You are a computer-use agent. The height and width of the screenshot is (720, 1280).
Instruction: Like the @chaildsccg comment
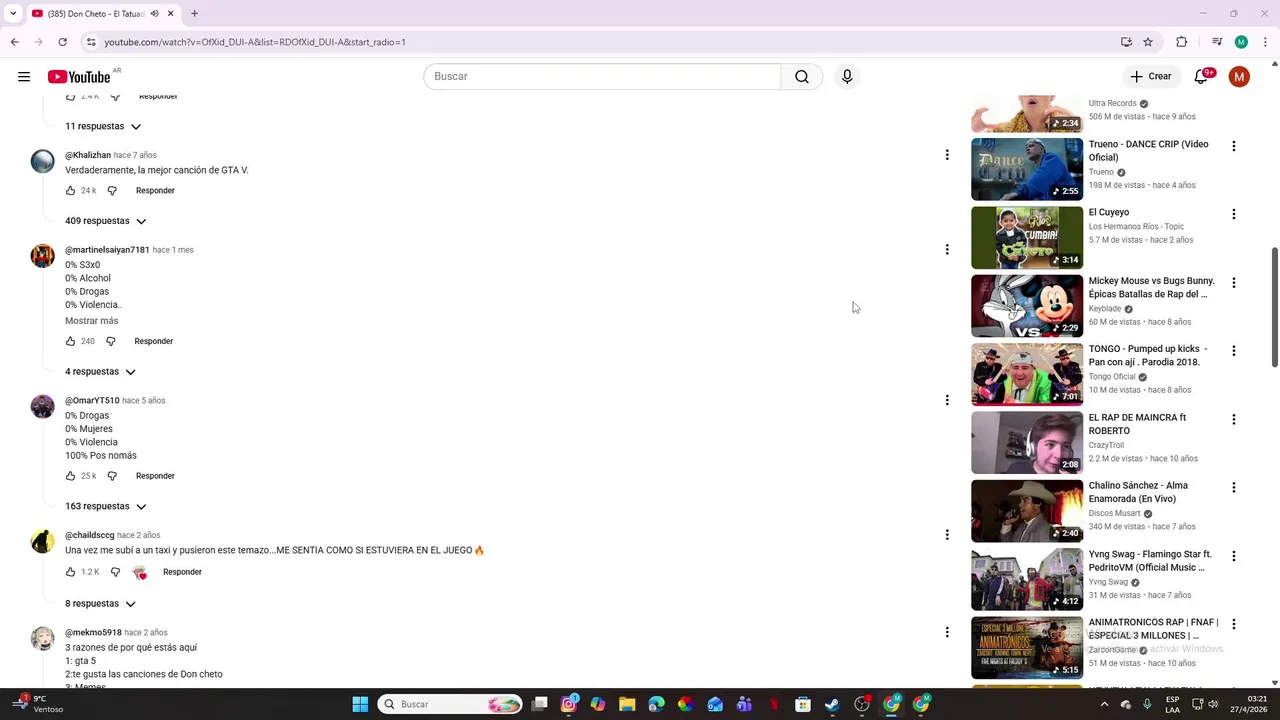[x=70, y=572]
